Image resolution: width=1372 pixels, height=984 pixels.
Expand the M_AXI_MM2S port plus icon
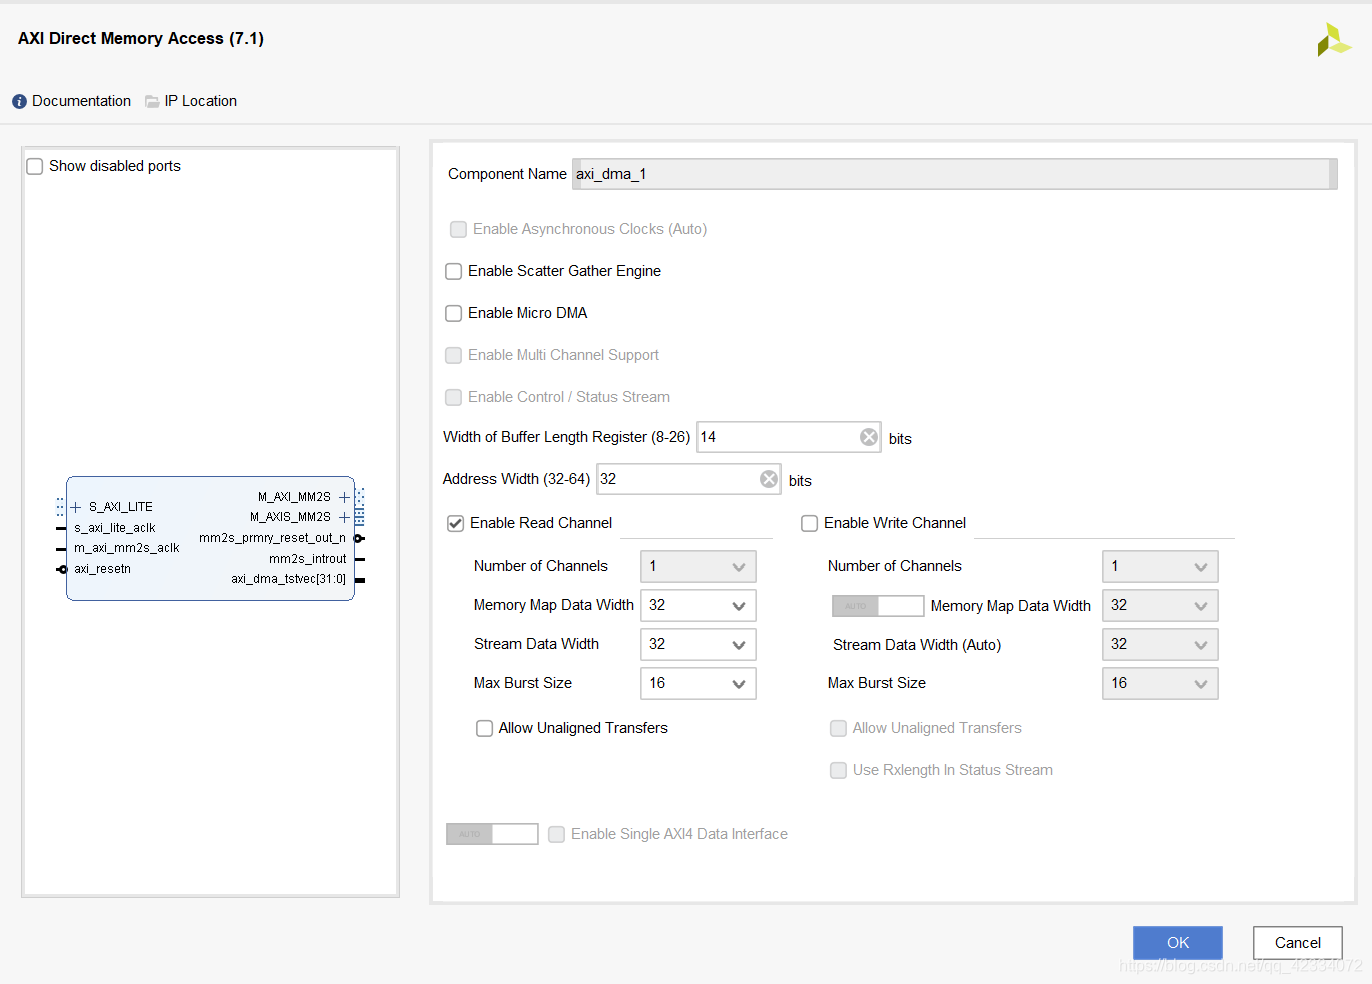[344, 497]
